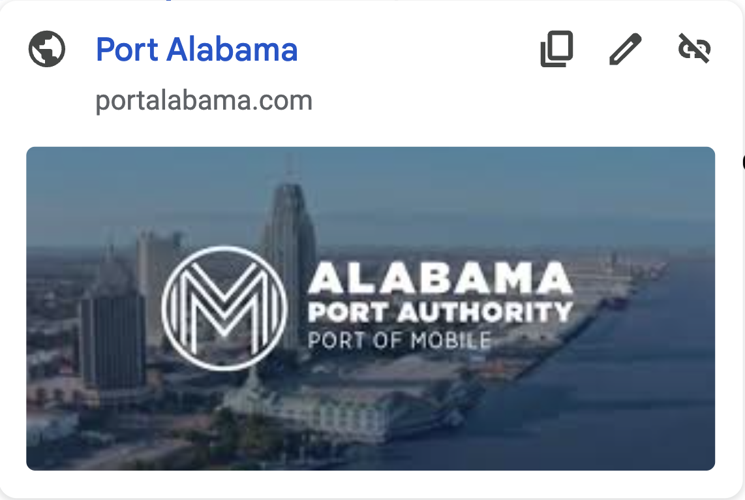Open the Alabama Port Authority preview image

[371, 308]
